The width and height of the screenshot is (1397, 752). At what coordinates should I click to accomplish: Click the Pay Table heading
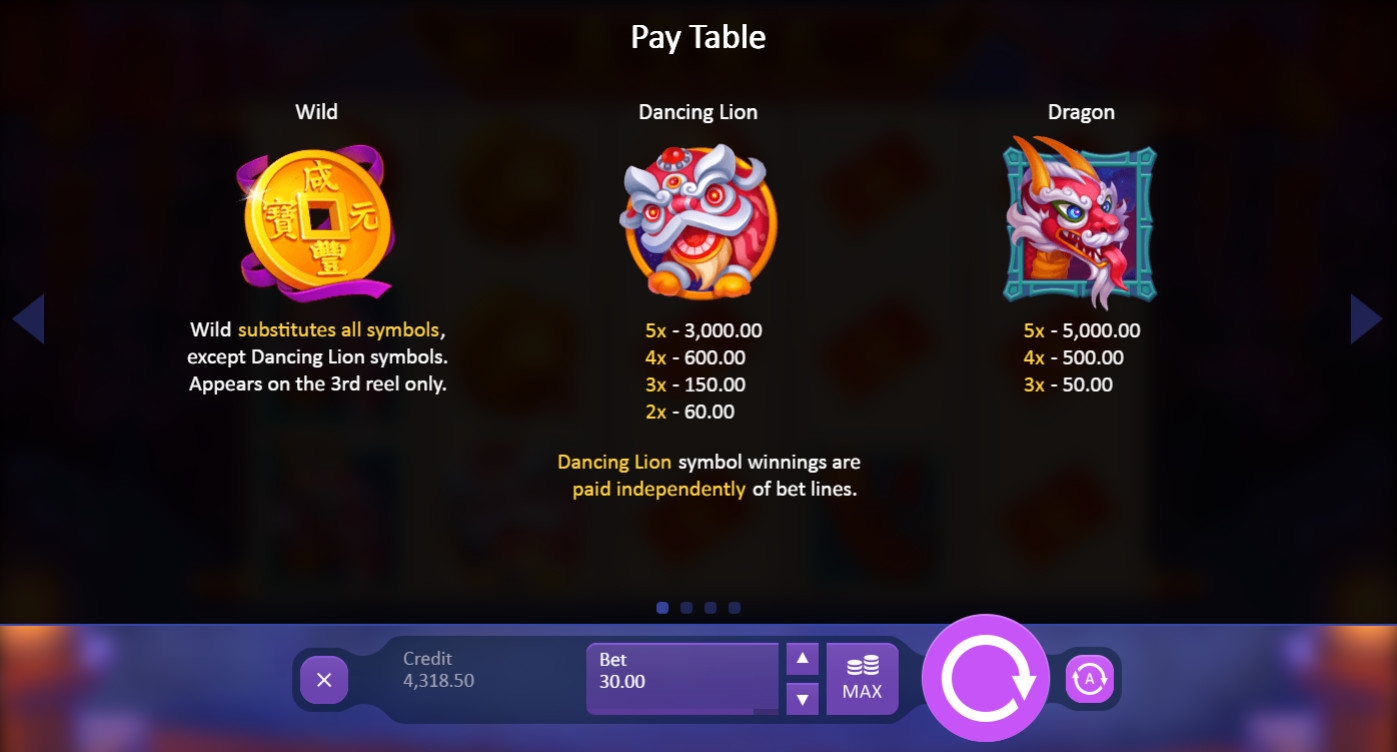tap(698, 37)
